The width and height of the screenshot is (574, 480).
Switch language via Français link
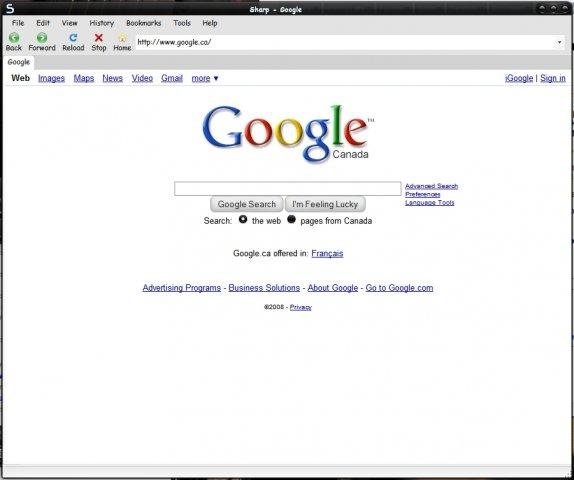pos(327,253)
